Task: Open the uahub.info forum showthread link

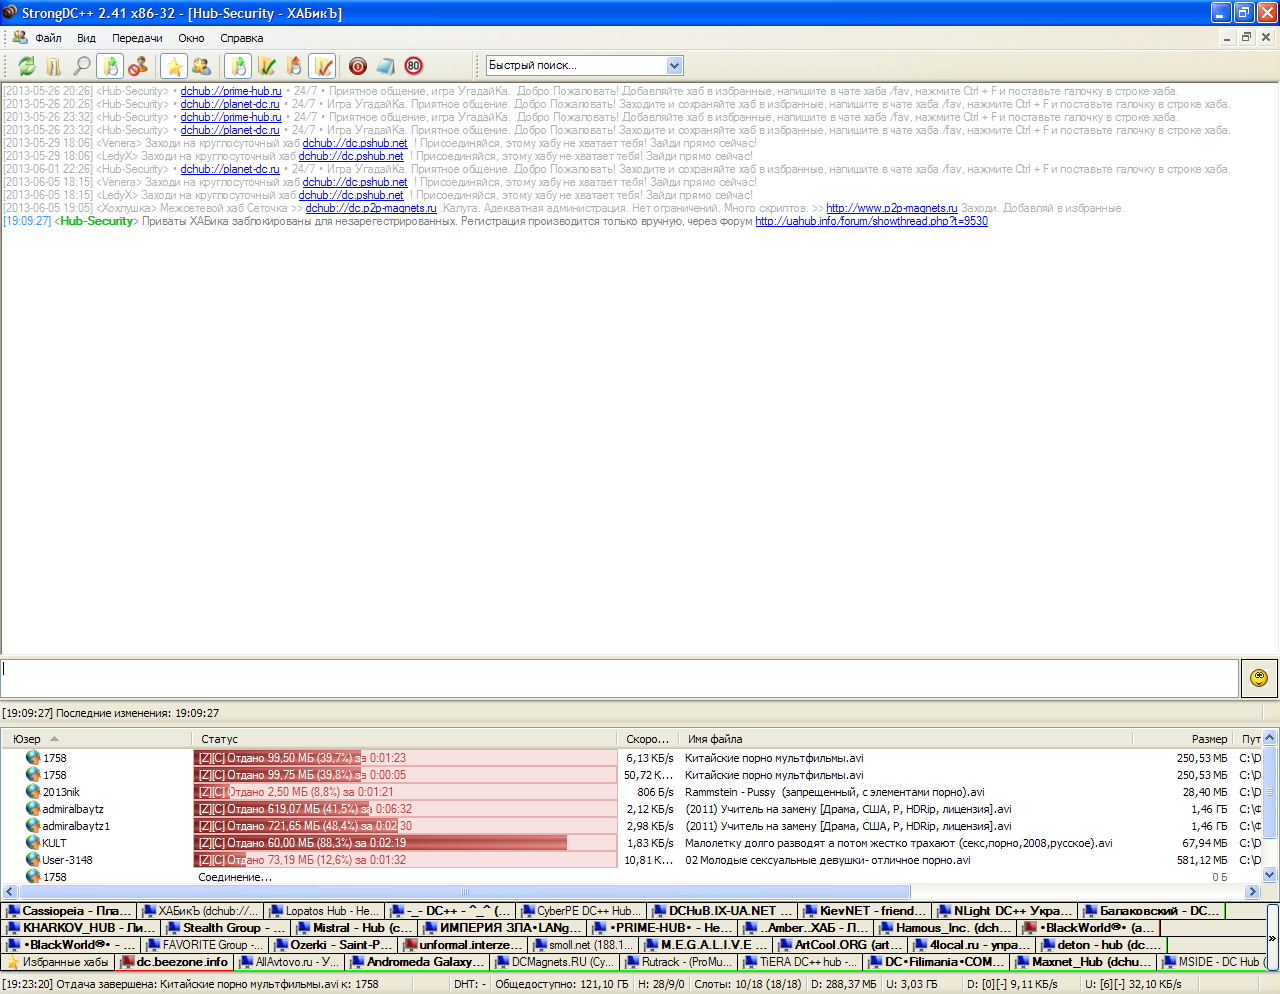Action: (871, 221)
